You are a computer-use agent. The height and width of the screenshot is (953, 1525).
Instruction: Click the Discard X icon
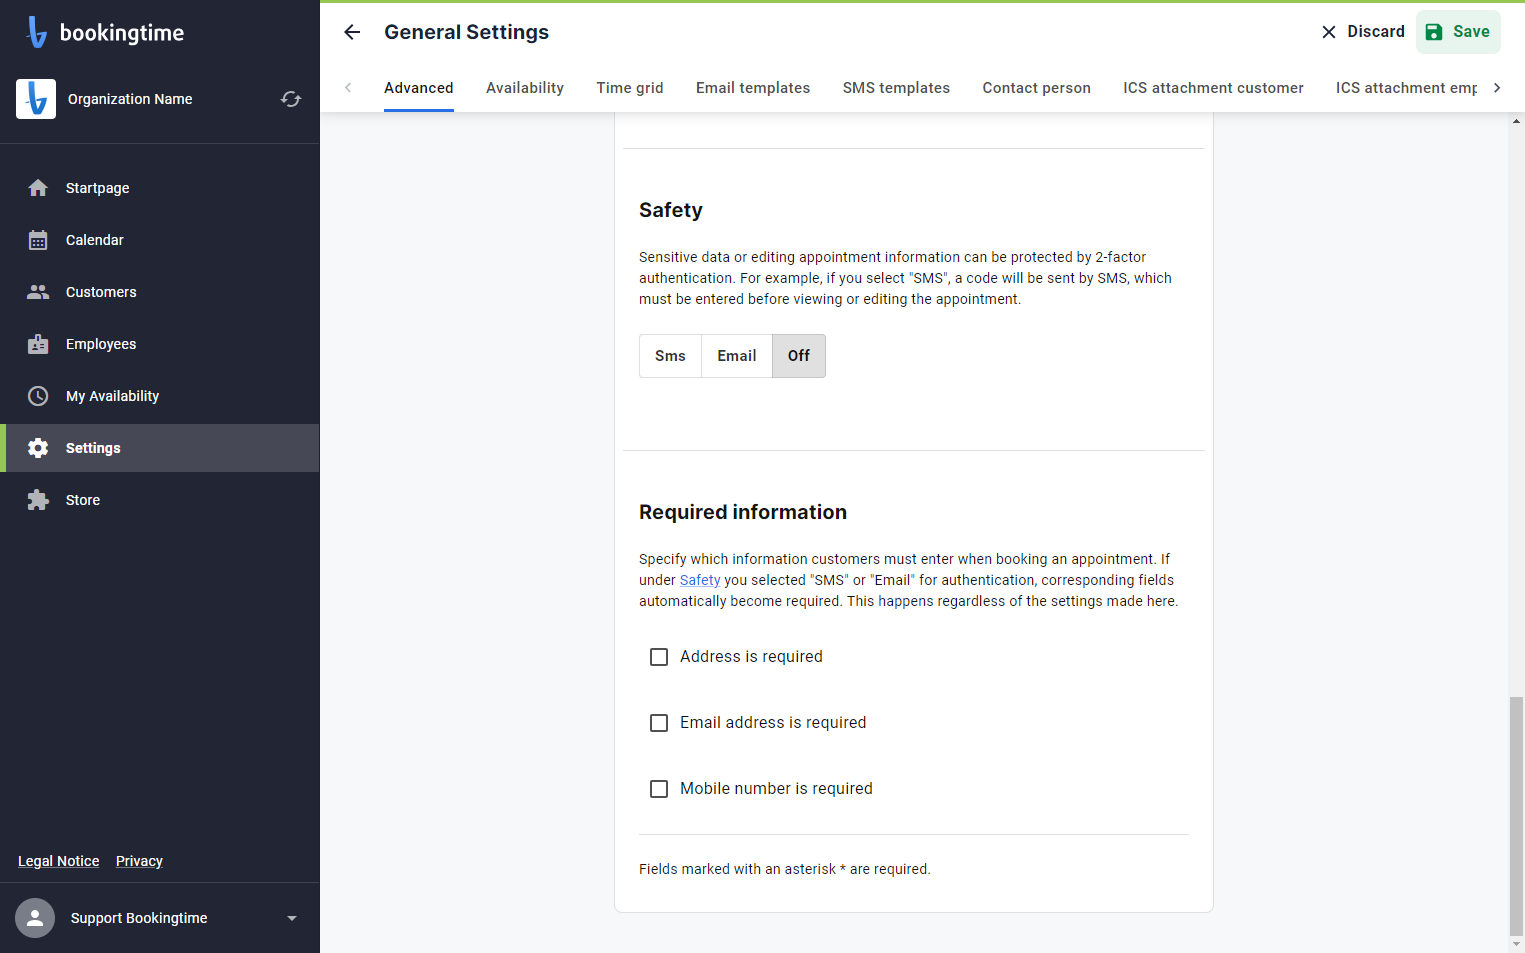coord(1329,32)
